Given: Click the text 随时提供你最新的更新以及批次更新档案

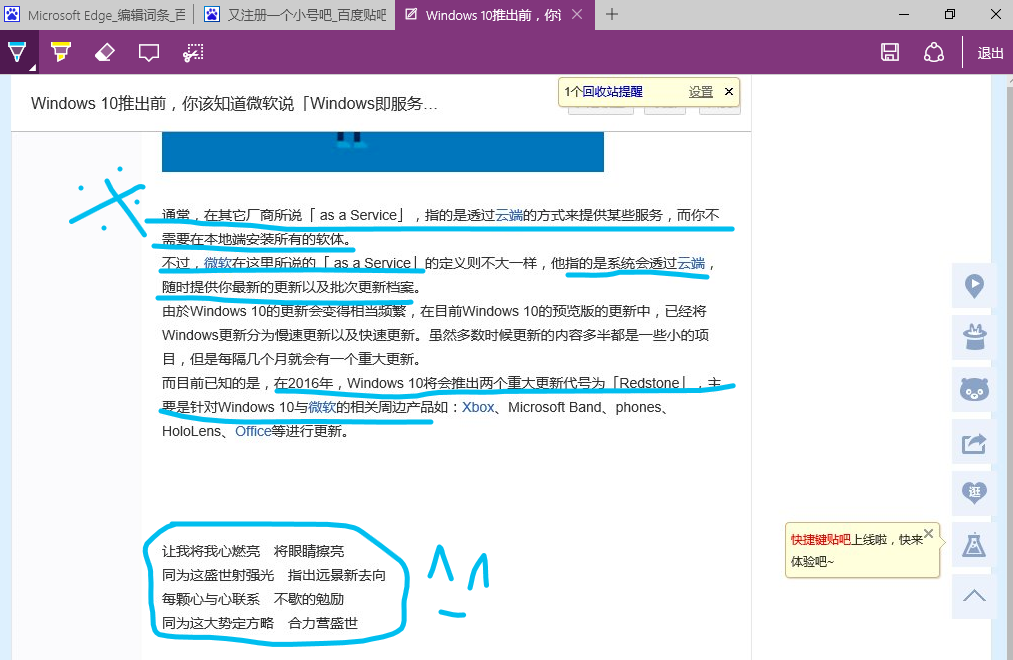Looking at the screenshot, I should [x=287, y=287].
